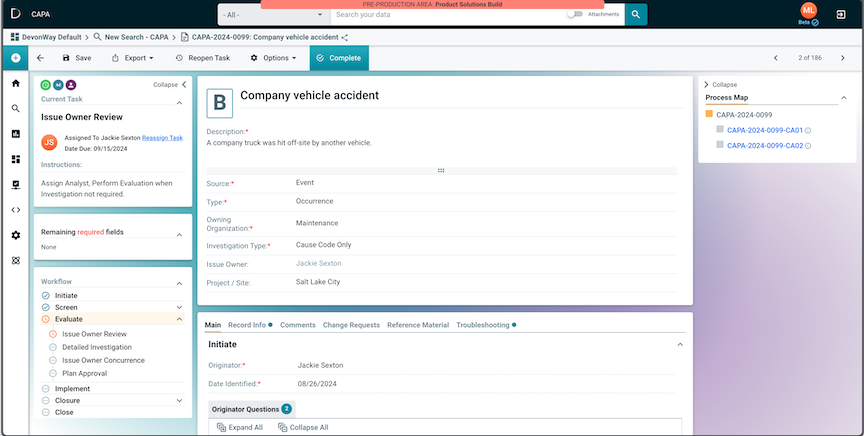The image size is (864, 436).
Task: Switch to the Change Requests tab
Action: [351, 325]
